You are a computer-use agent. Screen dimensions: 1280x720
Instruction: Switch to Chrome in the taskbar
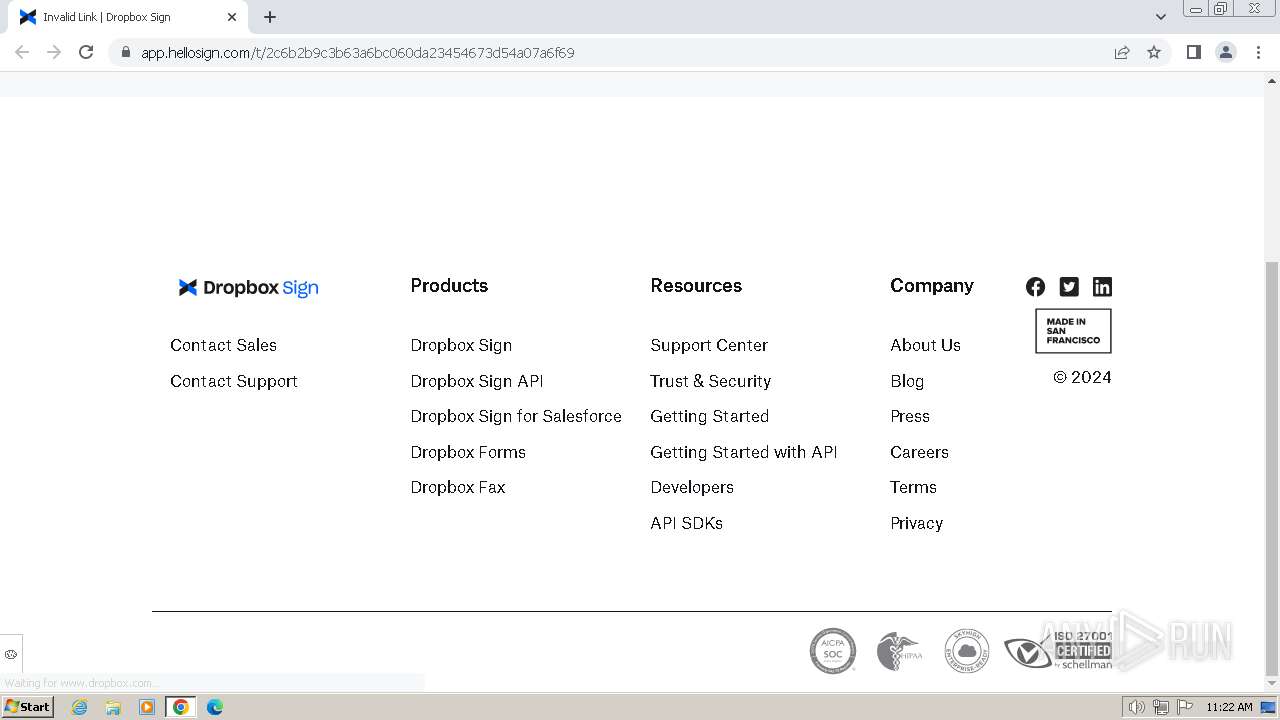[x=181, y=707]
